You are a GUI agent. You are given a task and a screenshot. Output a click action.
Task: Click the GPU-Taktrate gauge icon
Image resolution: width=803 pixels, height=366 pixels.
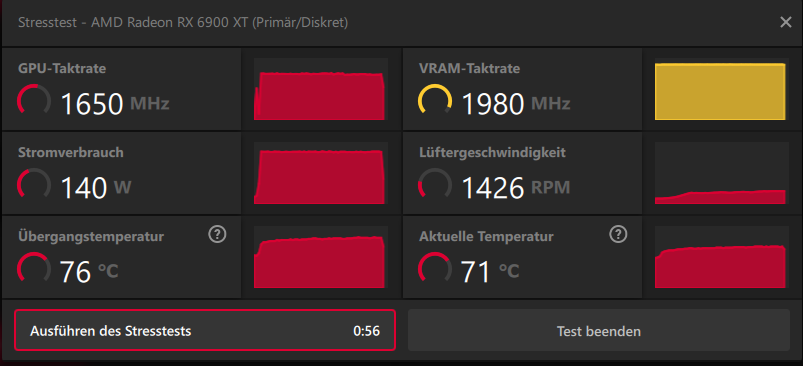[x=34, y=100]
